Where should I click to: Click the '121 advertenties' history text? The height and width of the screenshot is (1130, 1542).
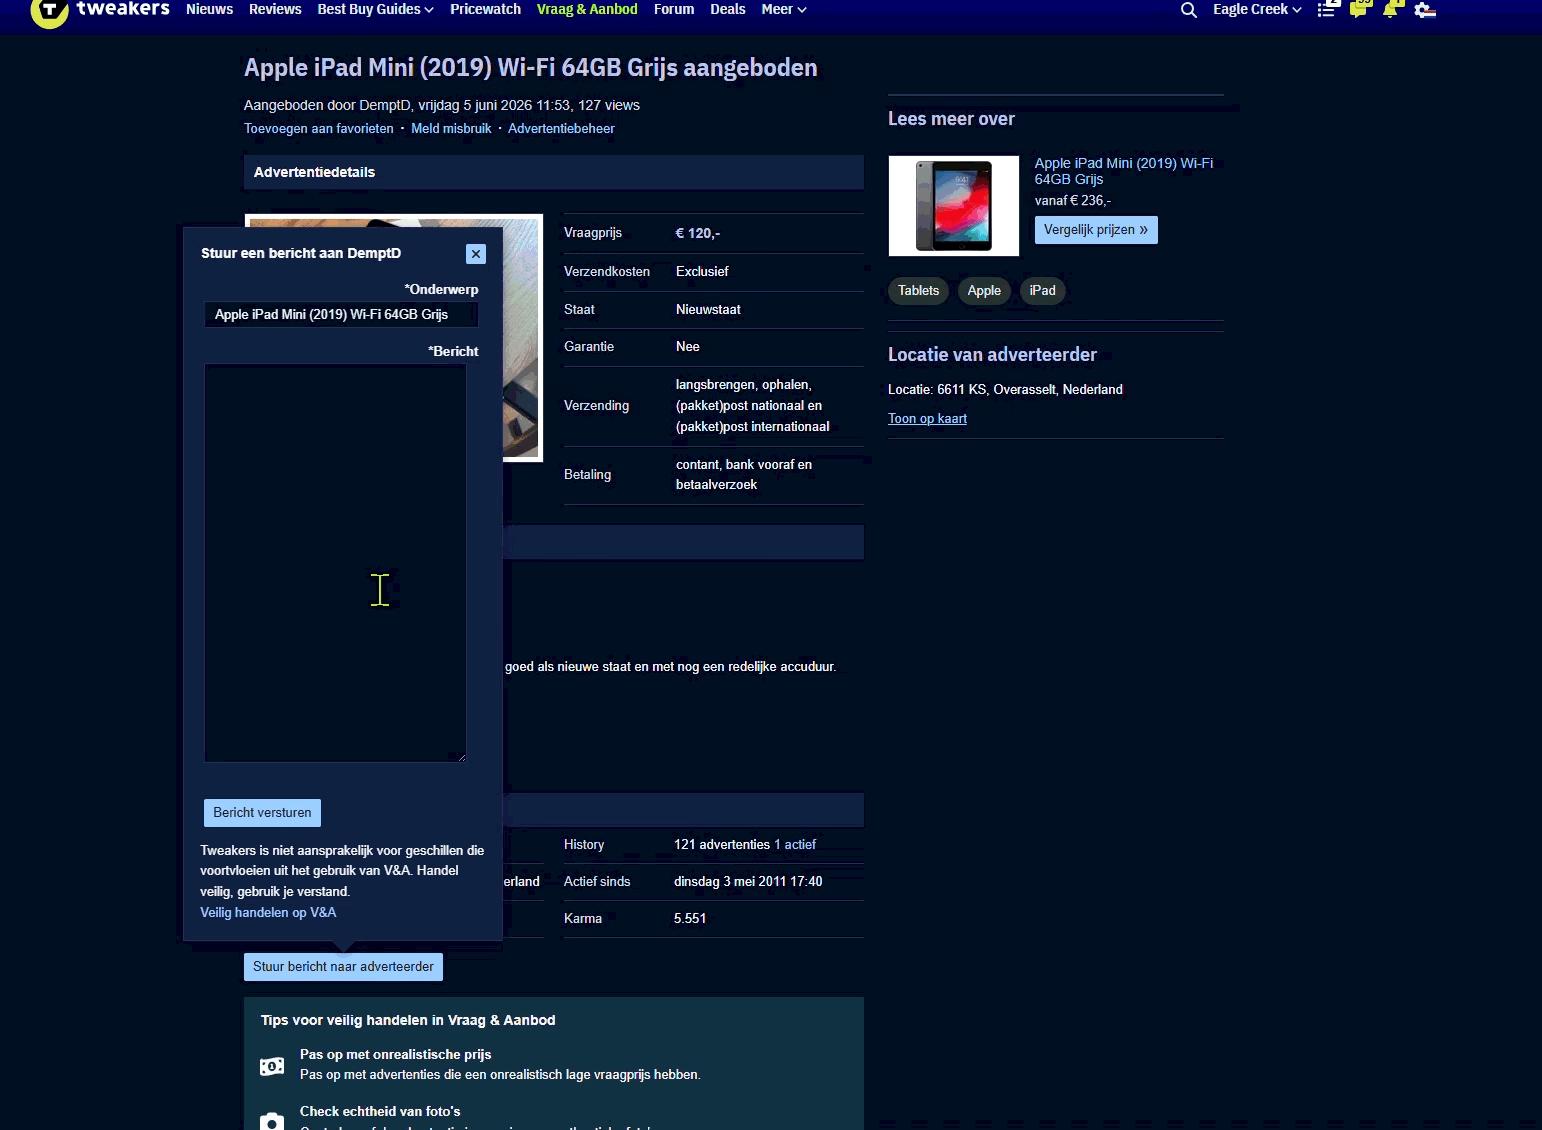click(722, 845)
